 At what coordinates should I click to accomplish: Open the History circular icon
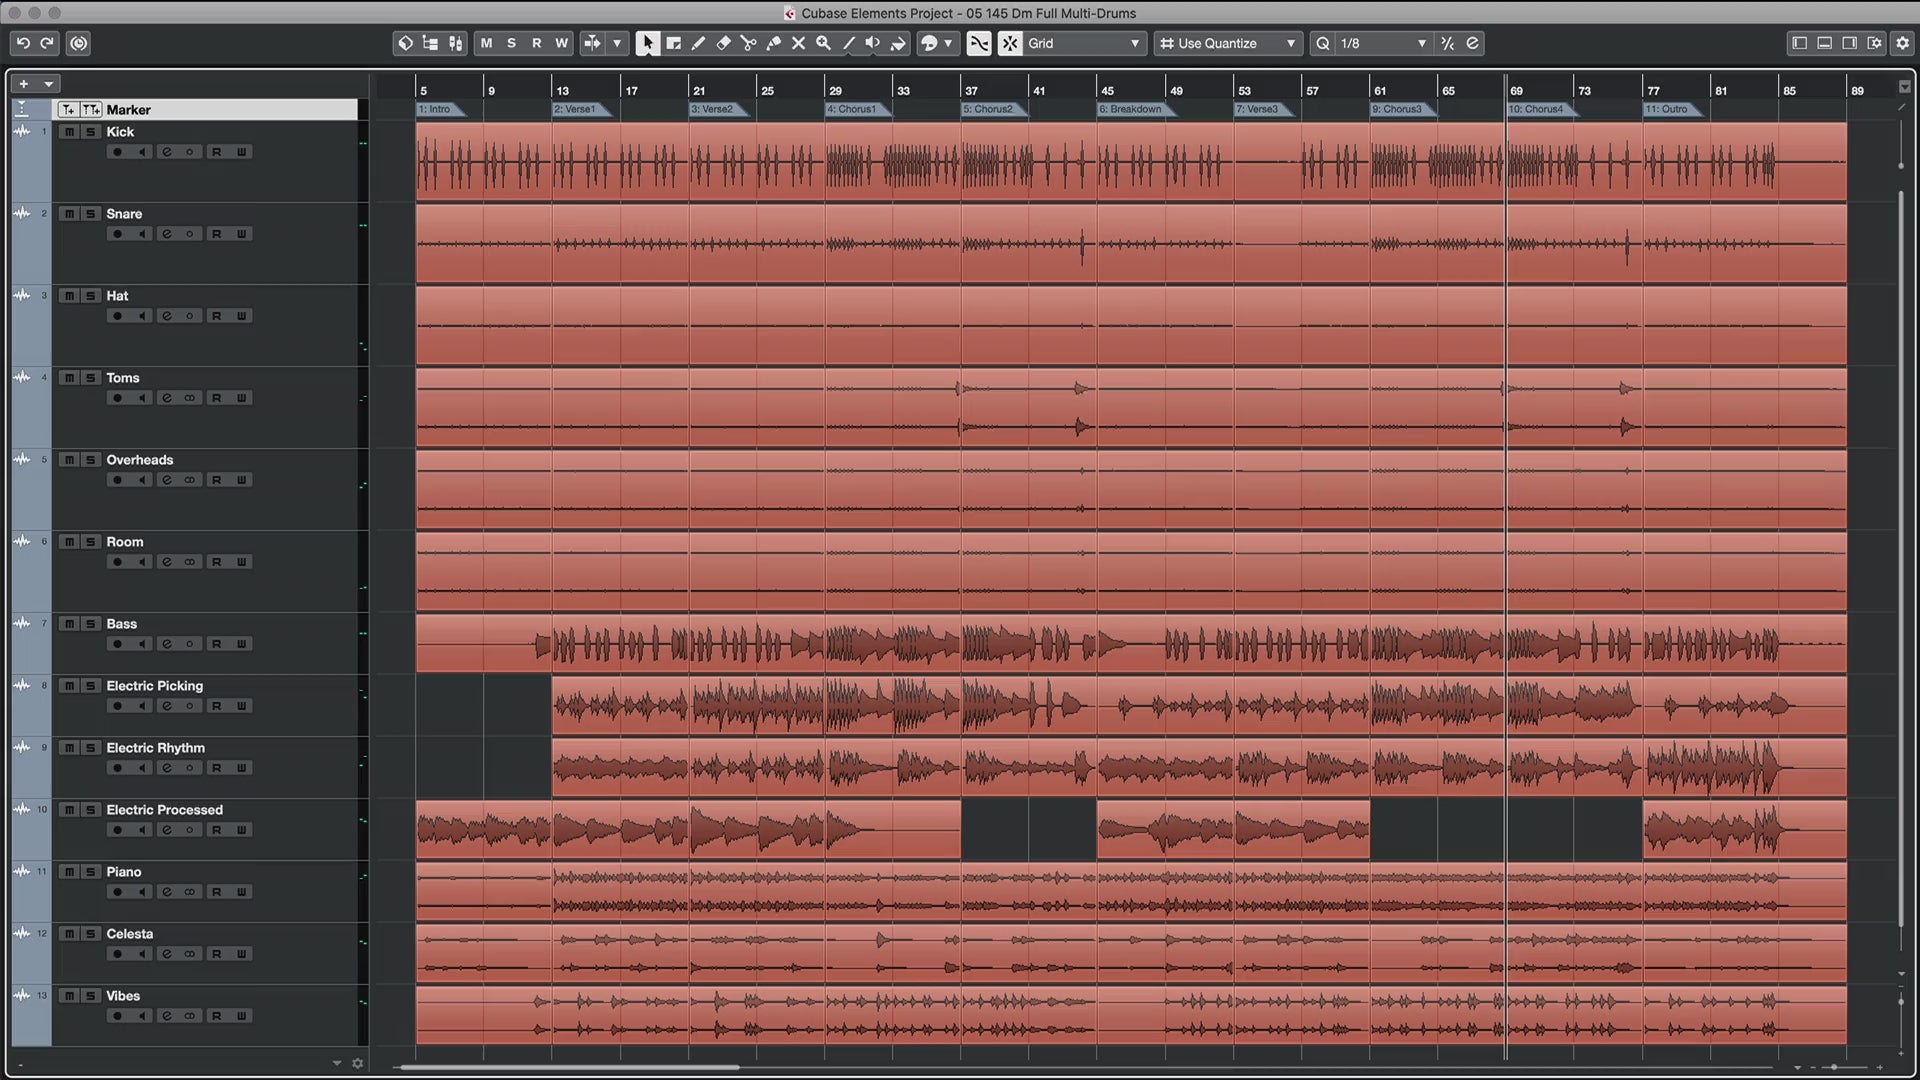point(79,43)
